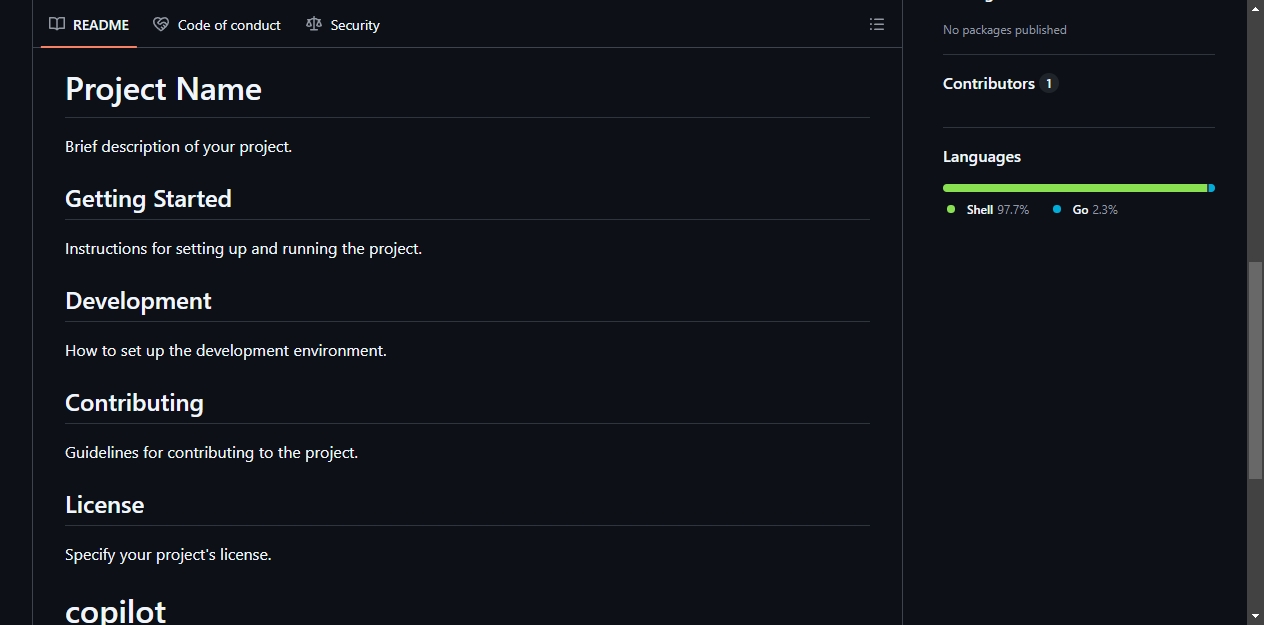
Task: Open the Contributors section link
Action: [x=989, y=84]
